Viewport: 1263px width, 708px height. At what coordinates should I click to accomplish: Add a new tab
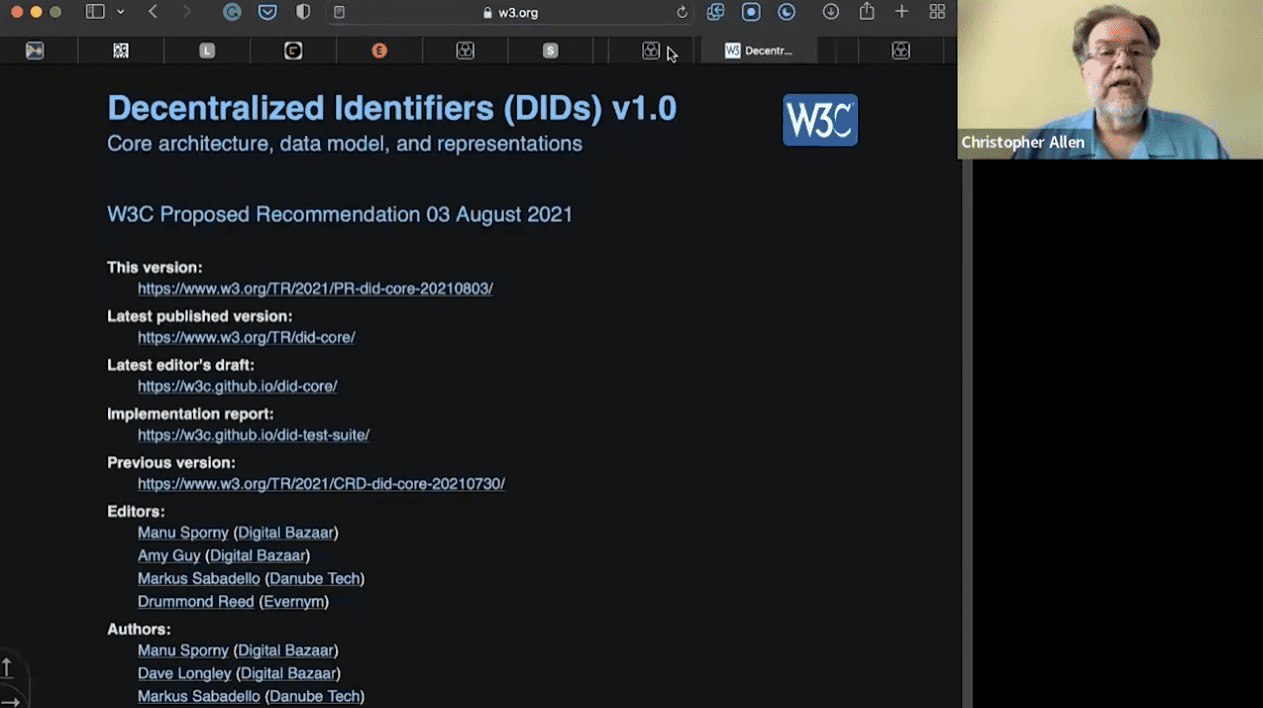click(901, 12)
